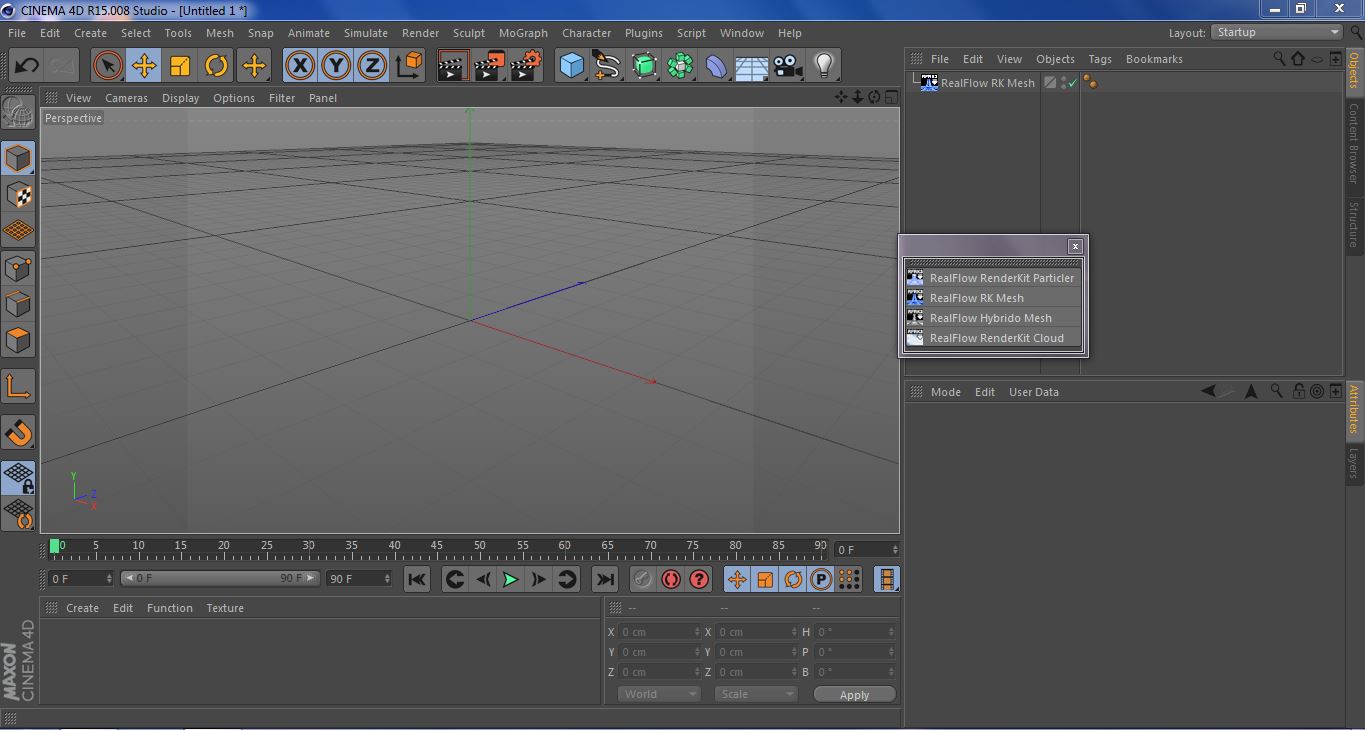Switch to Texture mode
Image resolution: width=1365 pixels, height=730 pixels.
(x=18, y=195)
